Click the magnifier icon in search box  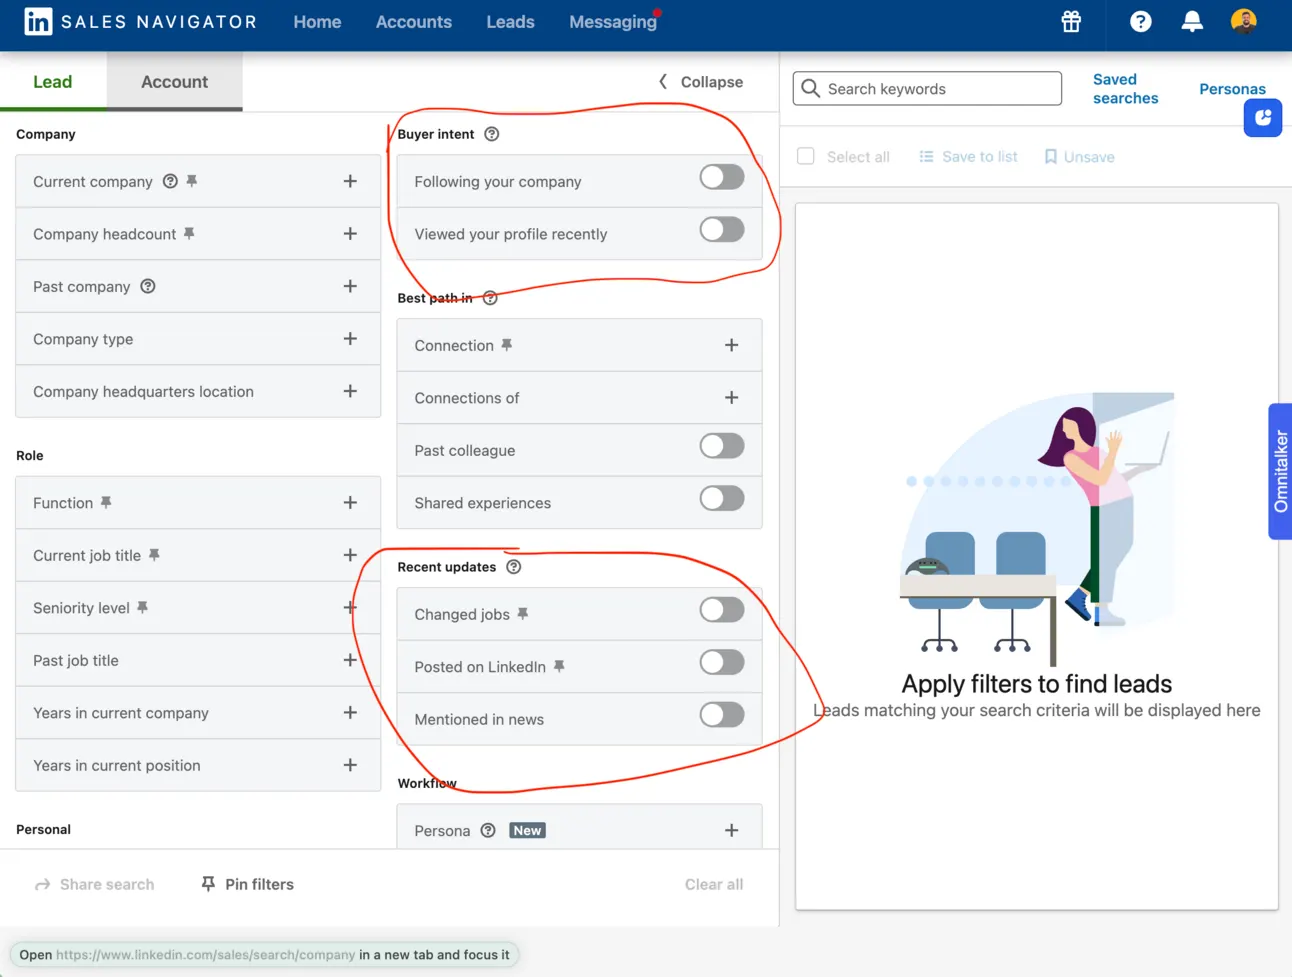point(811,89)
